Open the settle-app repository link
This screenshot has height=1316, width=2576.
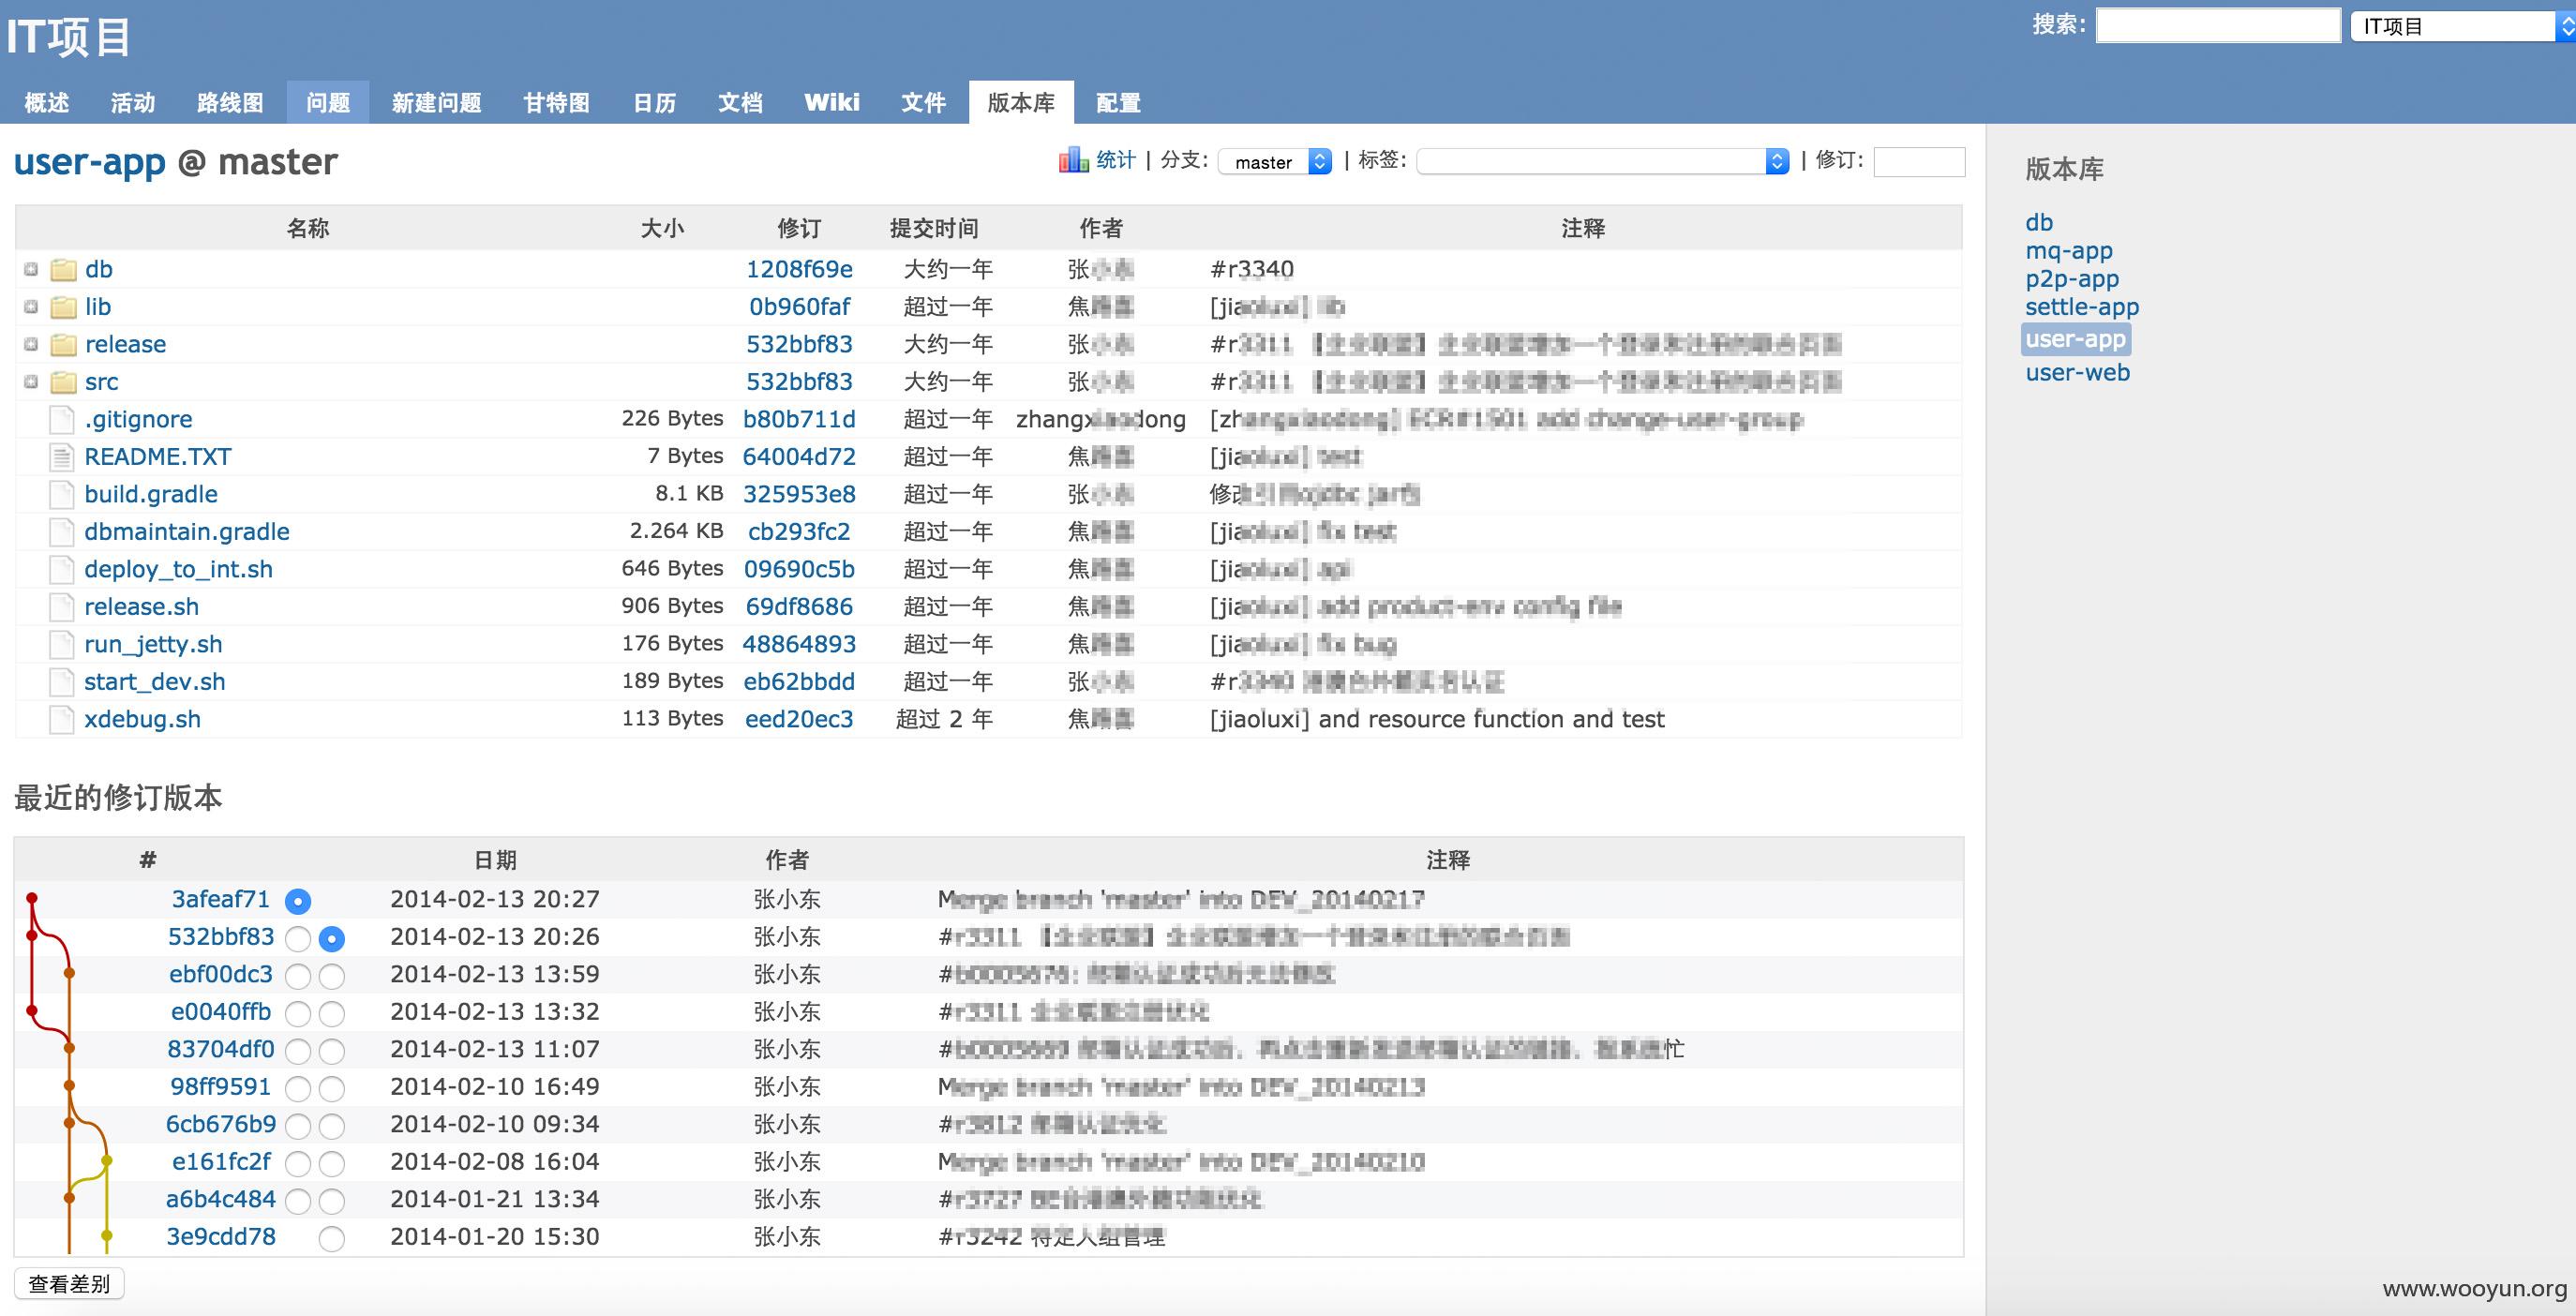point(2082,307)
